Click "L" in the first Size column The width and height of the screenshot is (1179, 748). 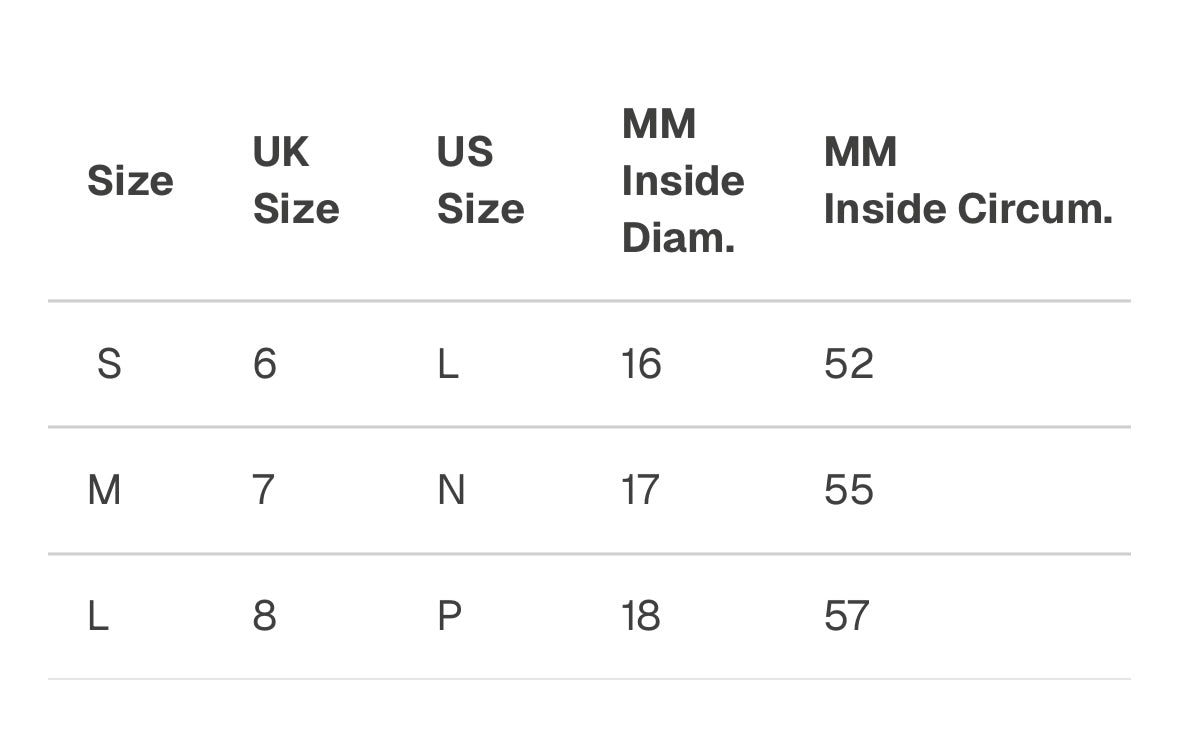[98, 616]
